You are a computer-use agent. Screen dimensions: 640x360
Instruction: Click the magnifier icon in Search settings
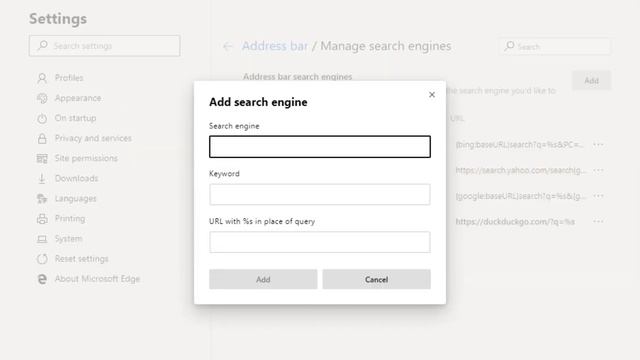tap(42, 45)
